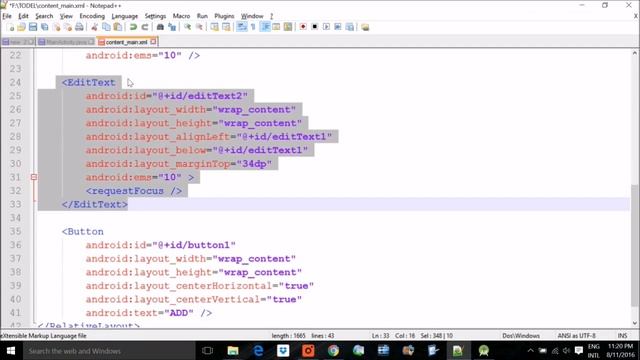Click the layout_centerVertical attribute line

(193, 300)
